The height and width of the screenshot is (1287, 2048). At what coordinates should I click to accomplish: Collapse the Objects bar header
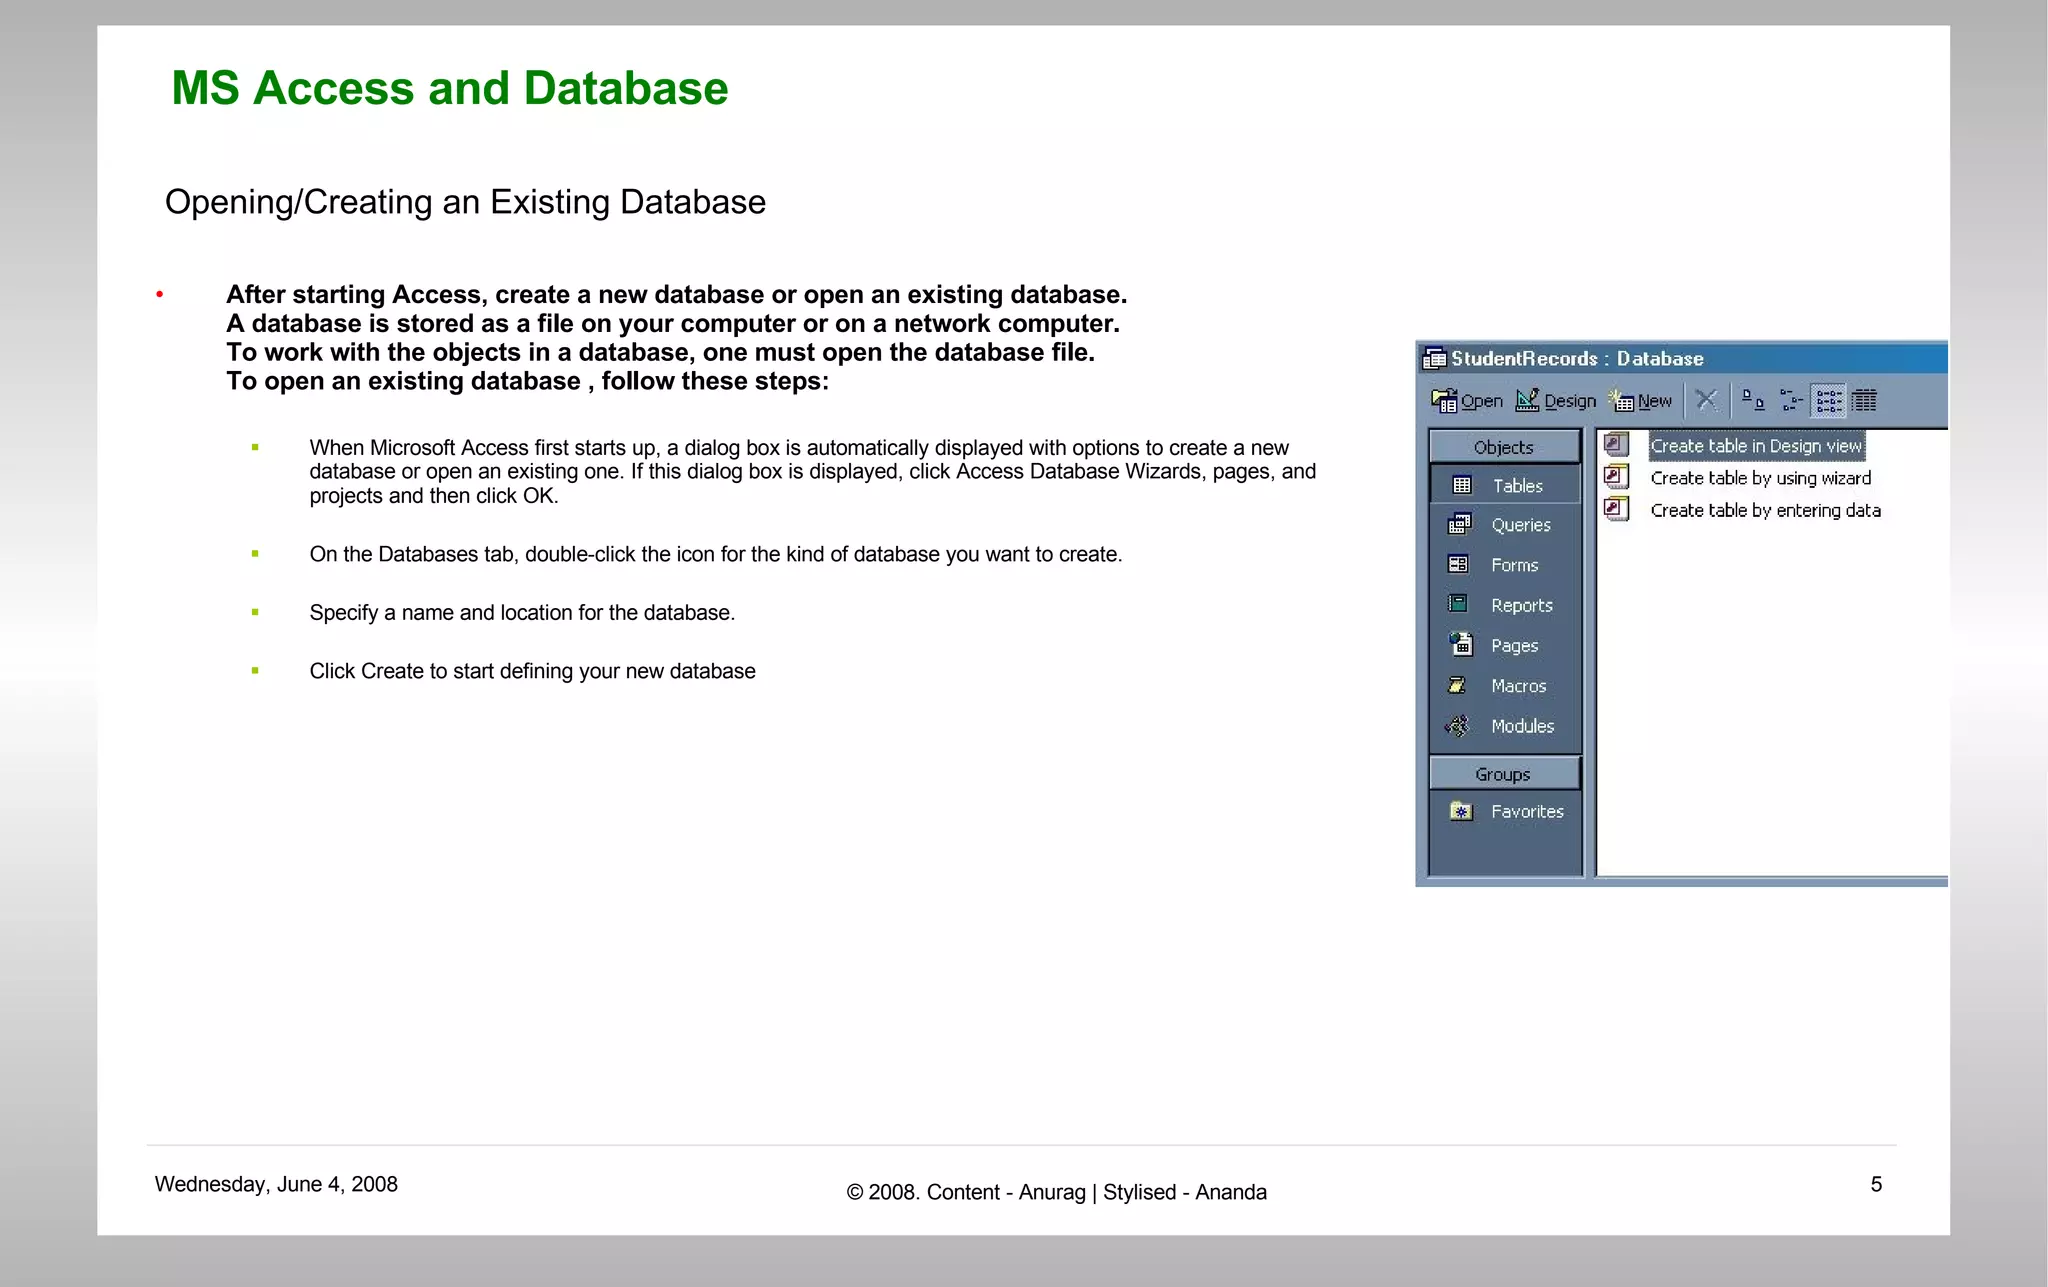1503,447
